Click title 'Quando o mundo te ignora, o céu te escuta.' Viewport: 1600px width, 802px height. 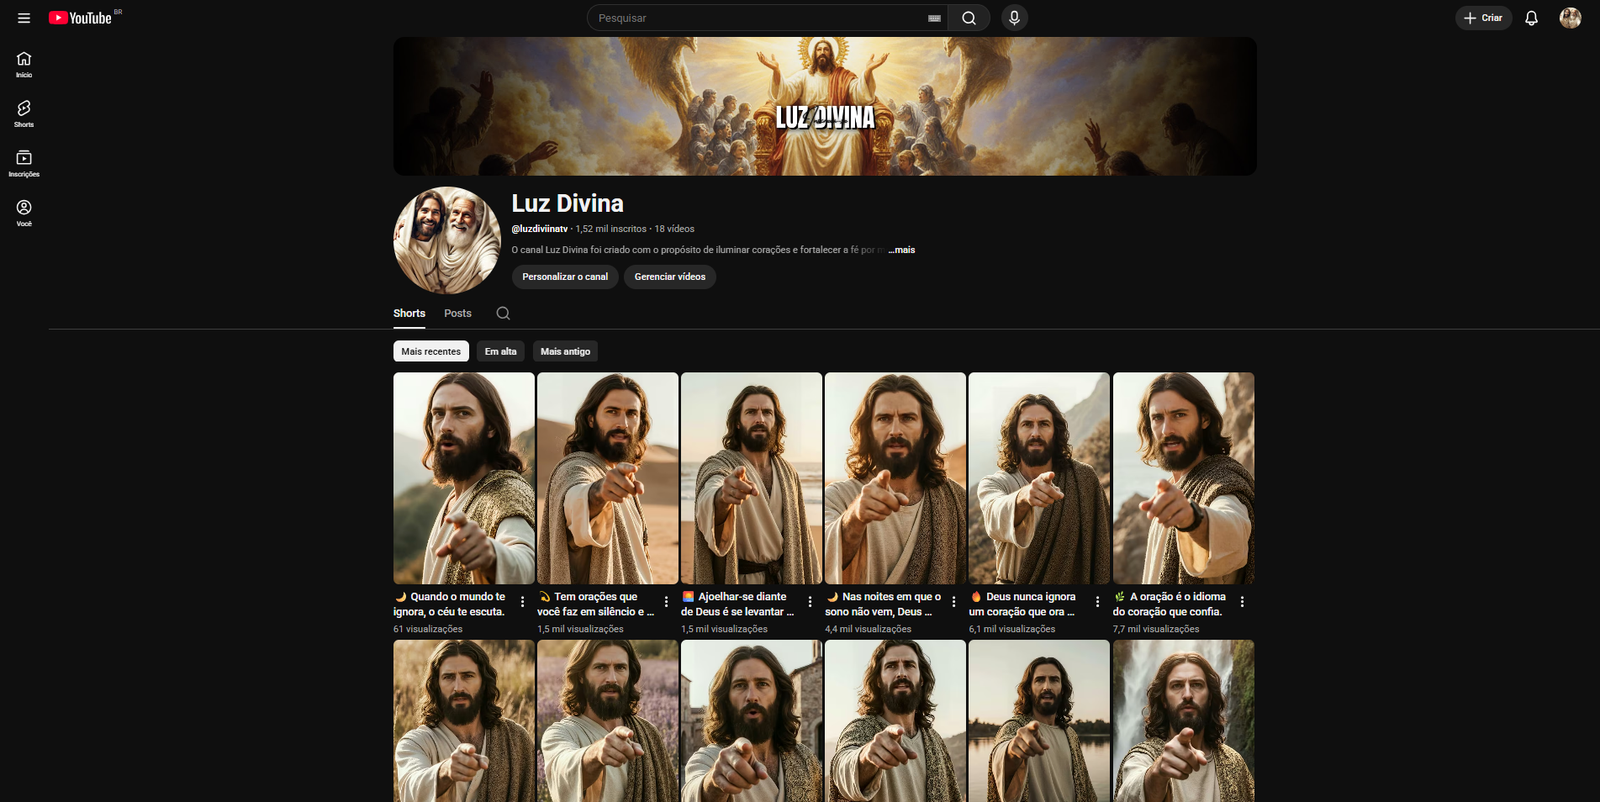450,604
